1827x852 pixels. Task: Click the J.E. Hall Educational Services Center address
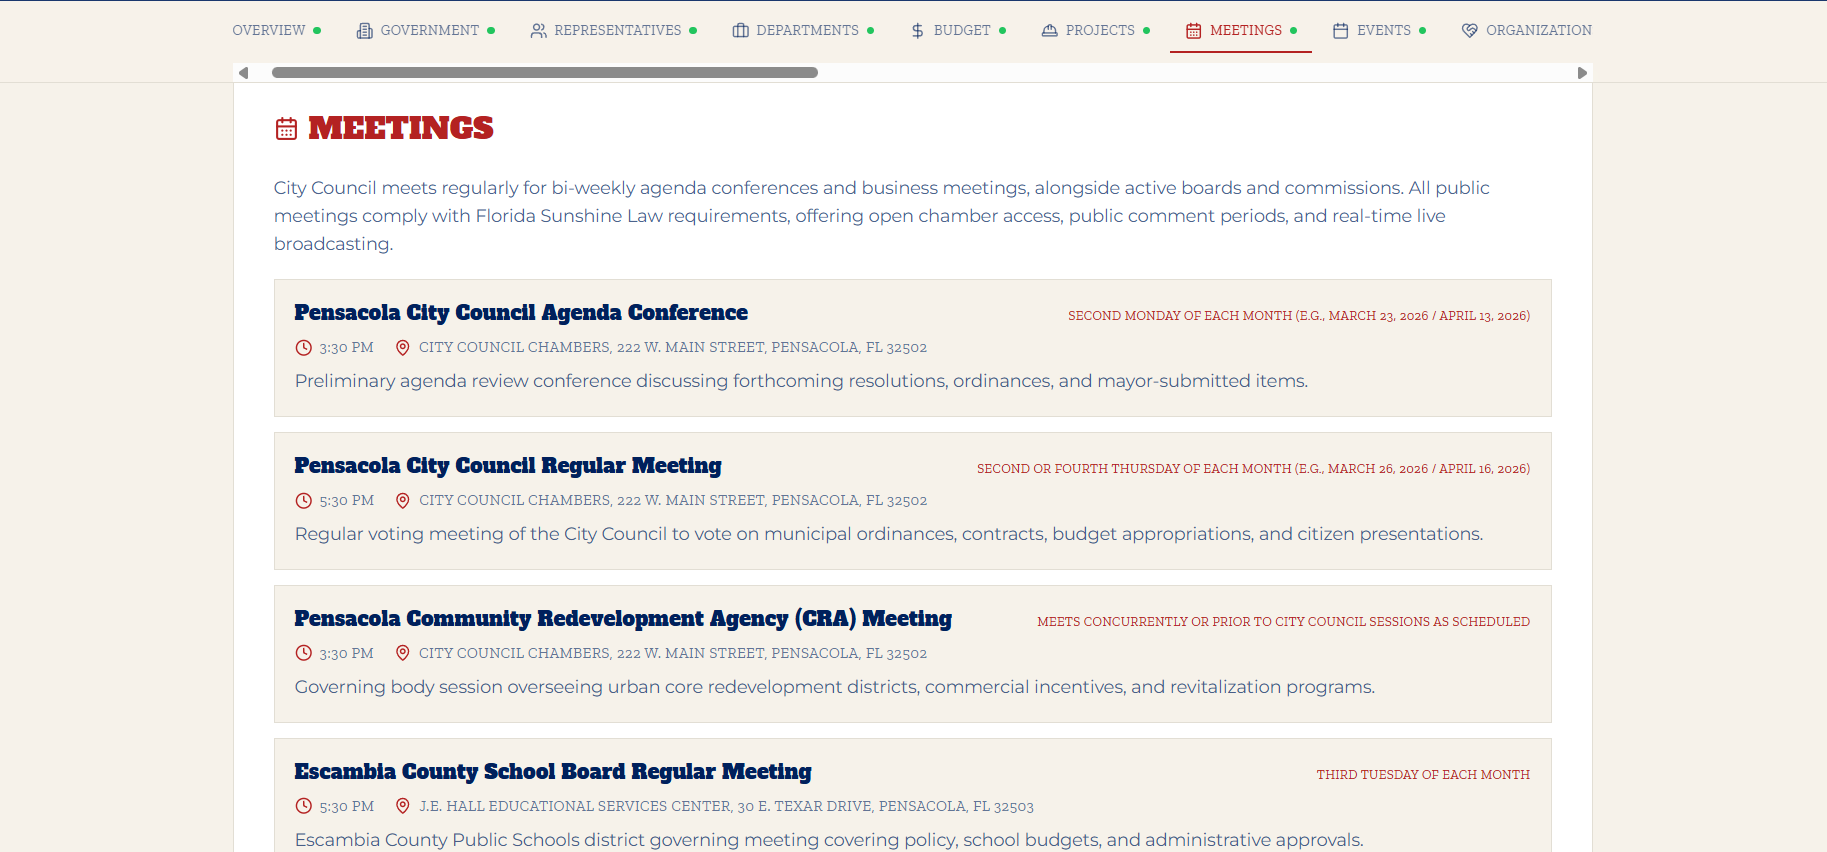coord(726,807)
